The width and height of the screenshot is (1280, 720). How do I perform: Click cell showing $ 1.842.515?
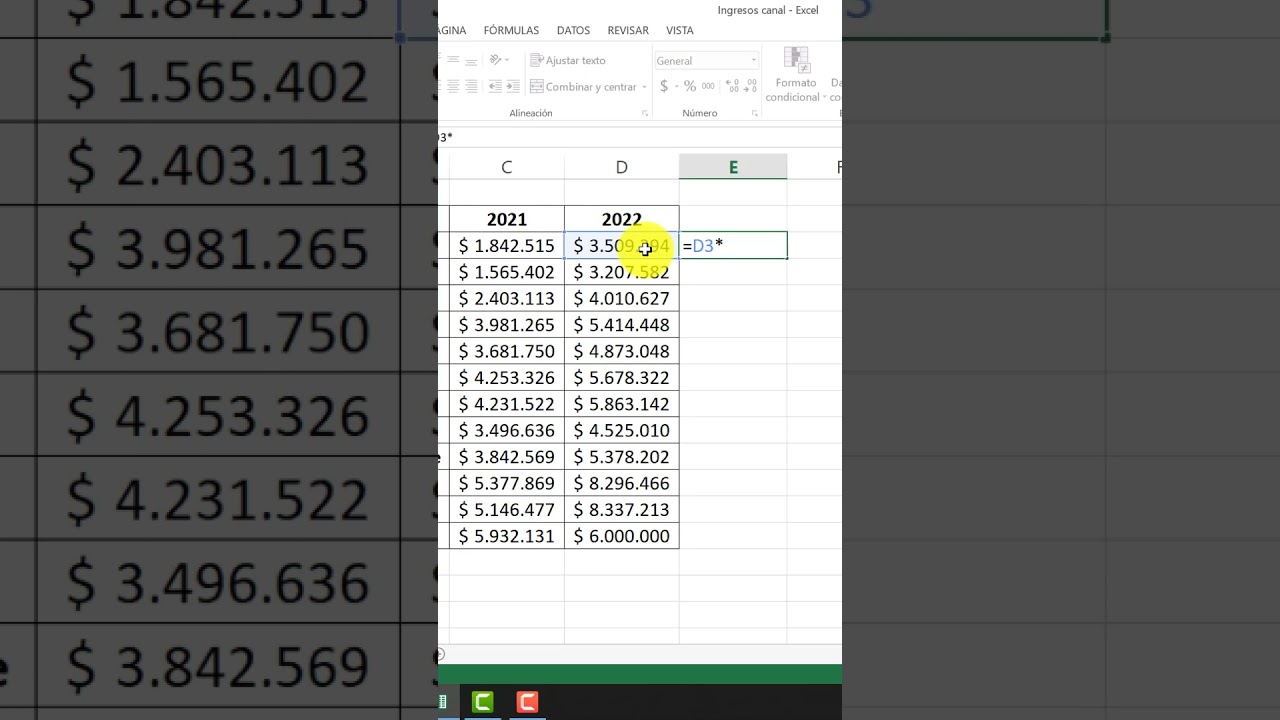click(x=507, y=245)
